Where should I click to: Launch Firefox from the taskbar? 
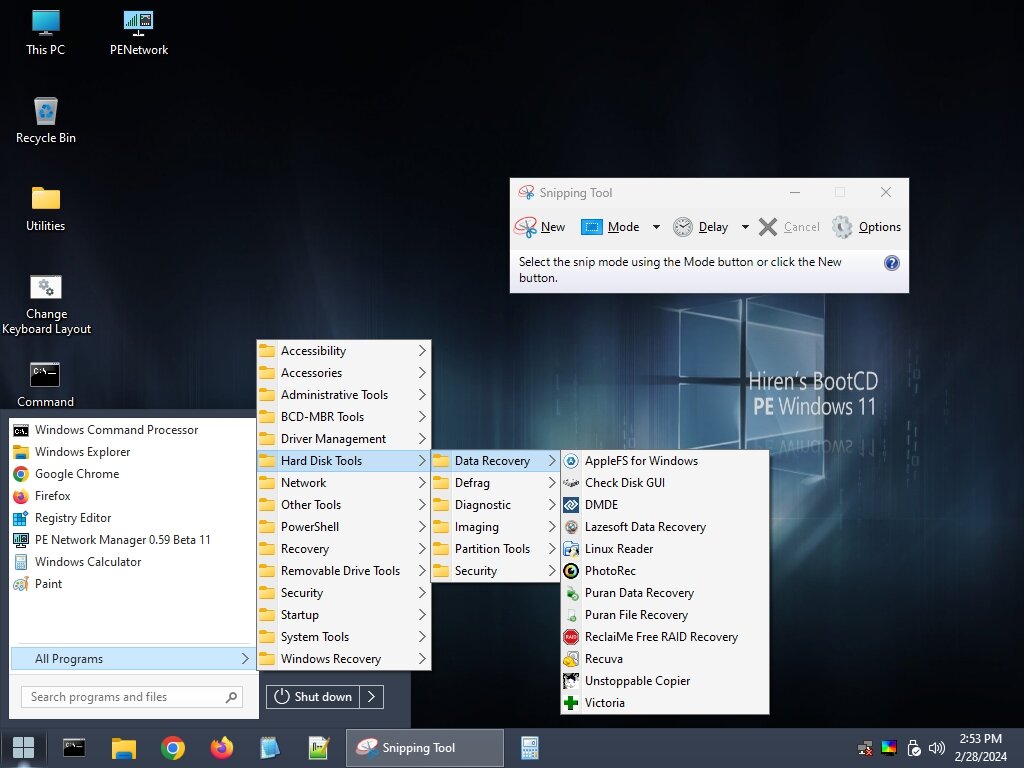coord(221,748)
